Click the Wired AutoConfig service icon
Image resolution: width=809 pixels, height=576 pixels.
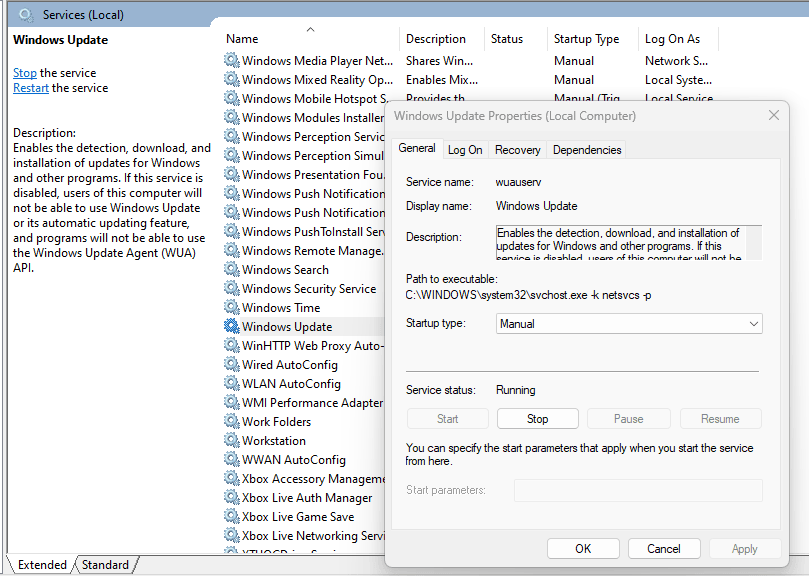[x=231, y=364]
